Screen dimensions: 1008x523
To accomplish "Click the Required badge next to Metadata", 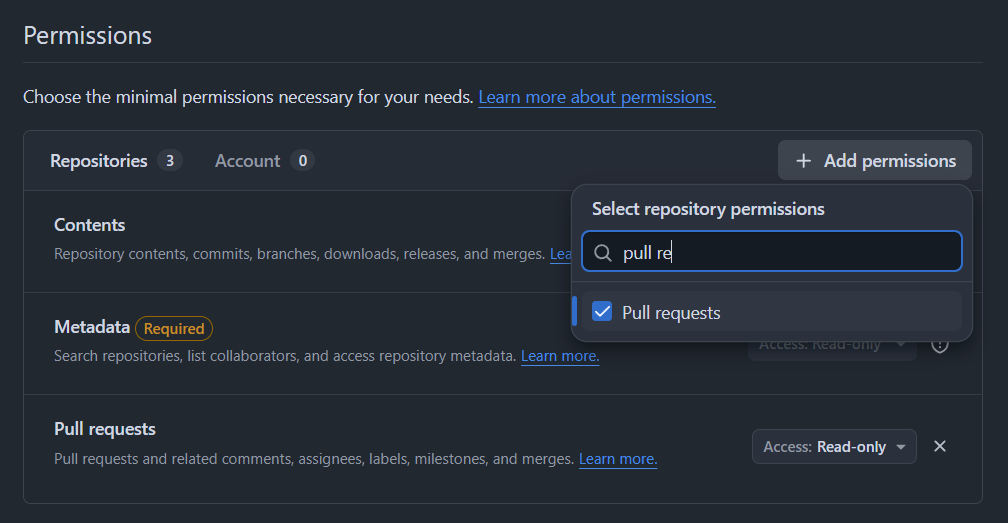I will click(174, 328).
